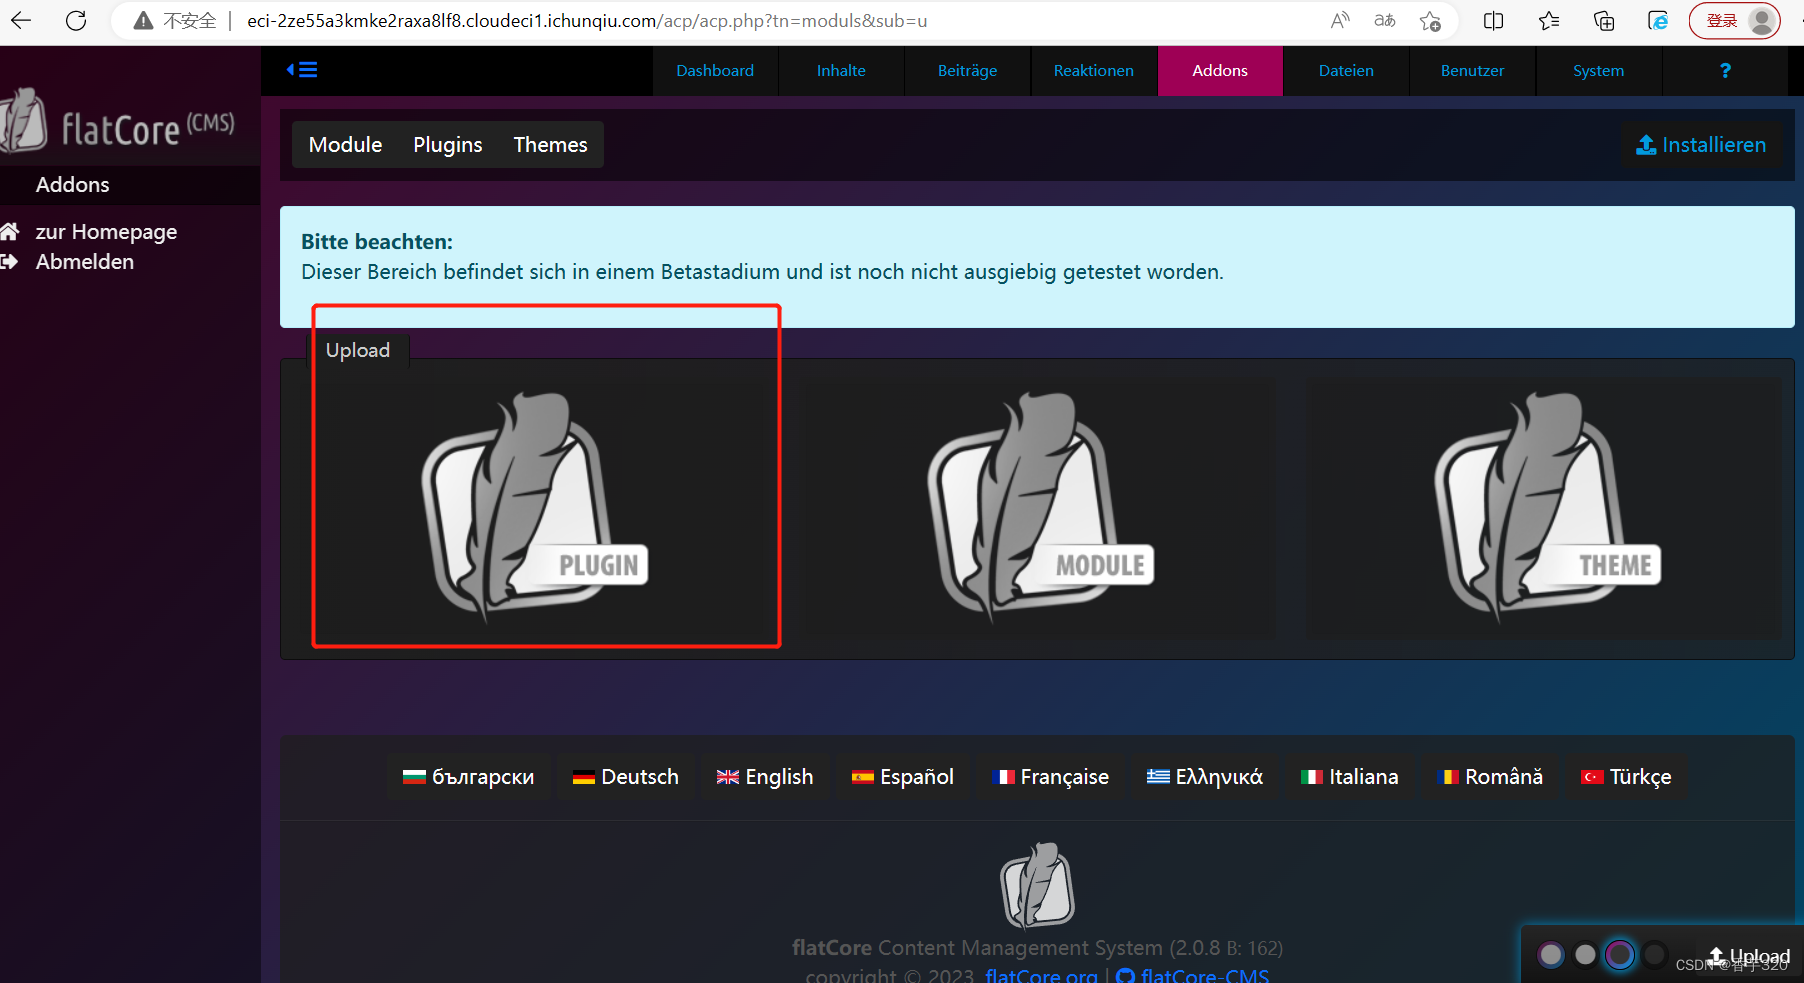Open the Reaktionen tab
Screen dimensions: 1804x983
tap(1094, 71)
